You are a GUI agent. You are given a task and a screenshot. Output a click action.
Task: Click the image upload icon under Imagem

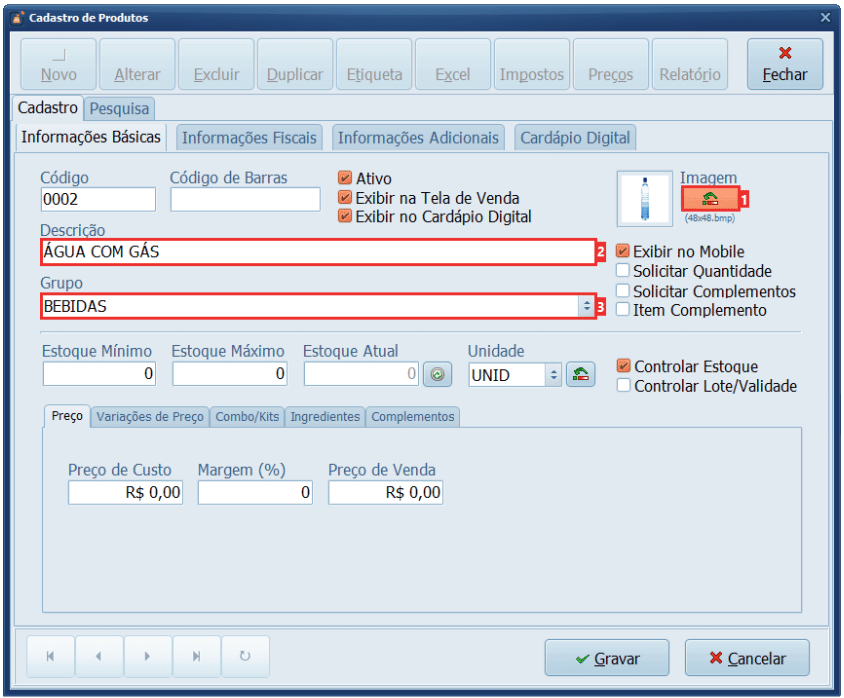pyautogui.click(x=709, y=198)
